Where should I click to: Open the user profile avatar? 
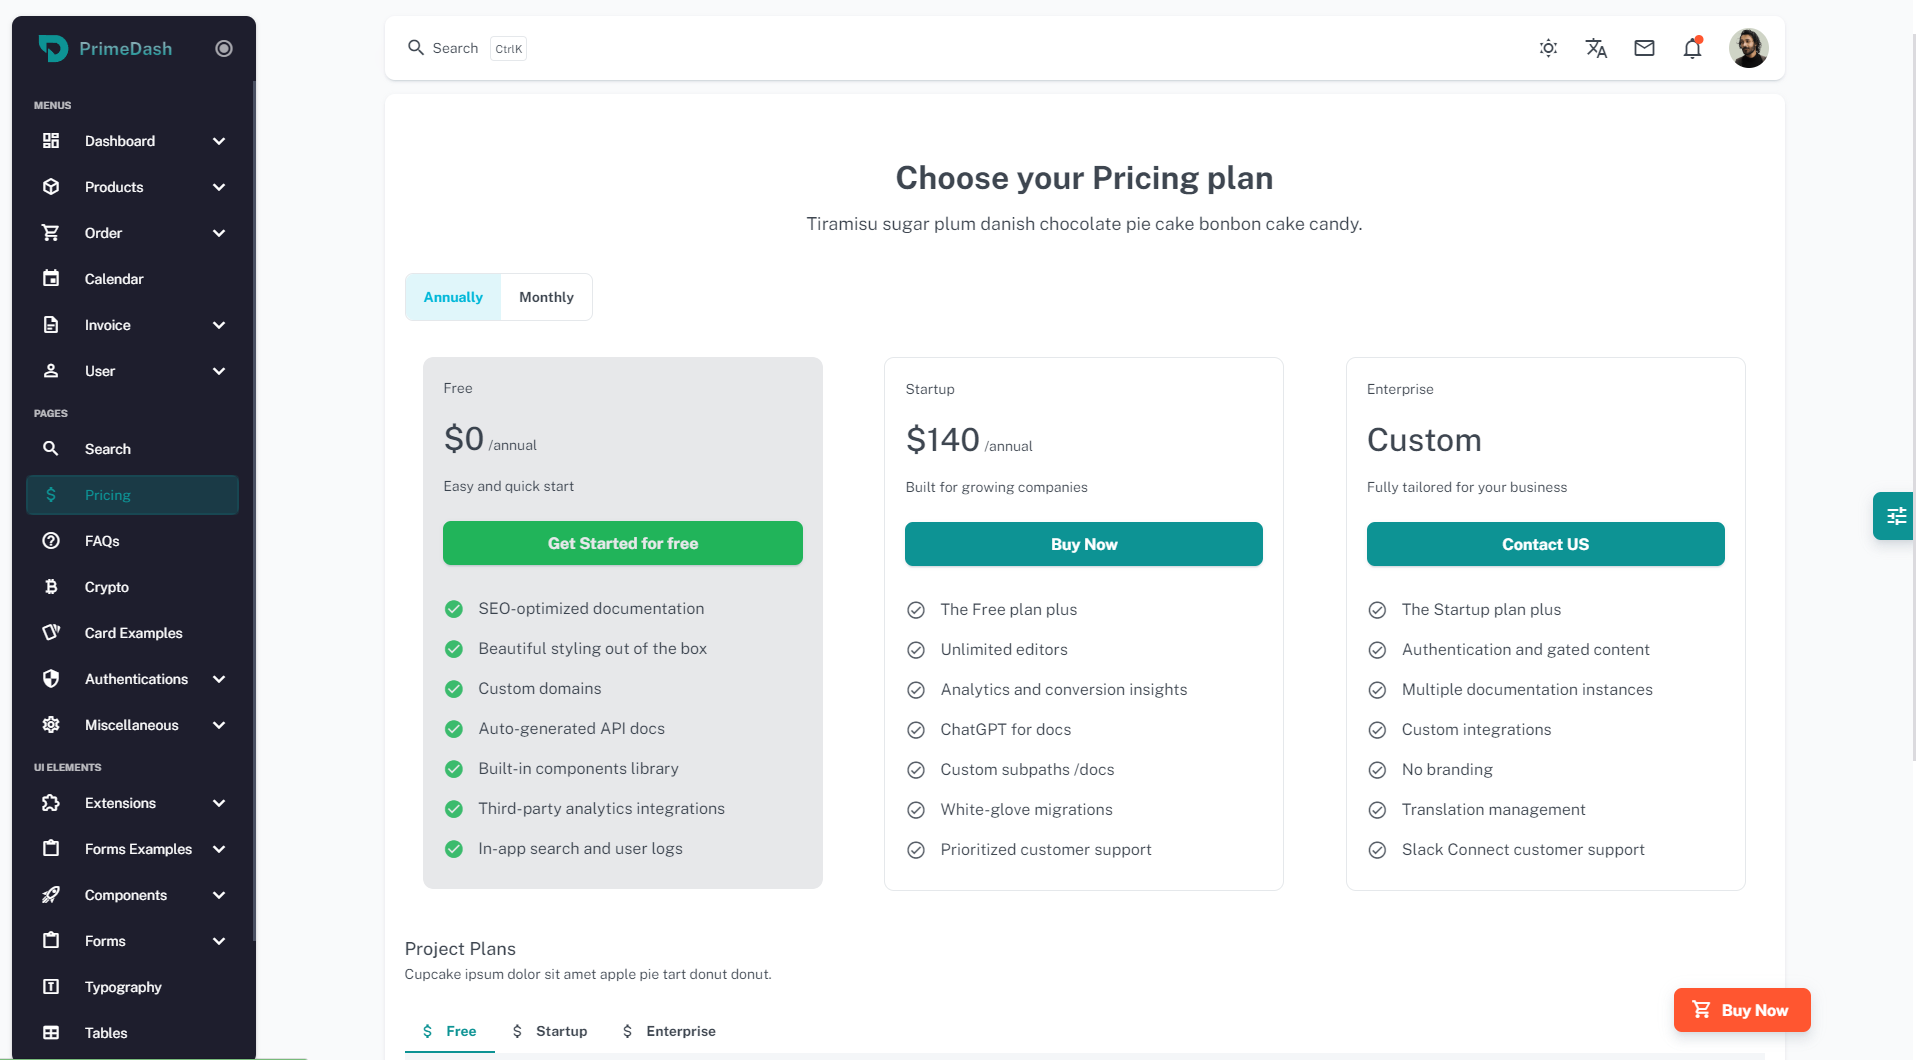point(1748,48)
